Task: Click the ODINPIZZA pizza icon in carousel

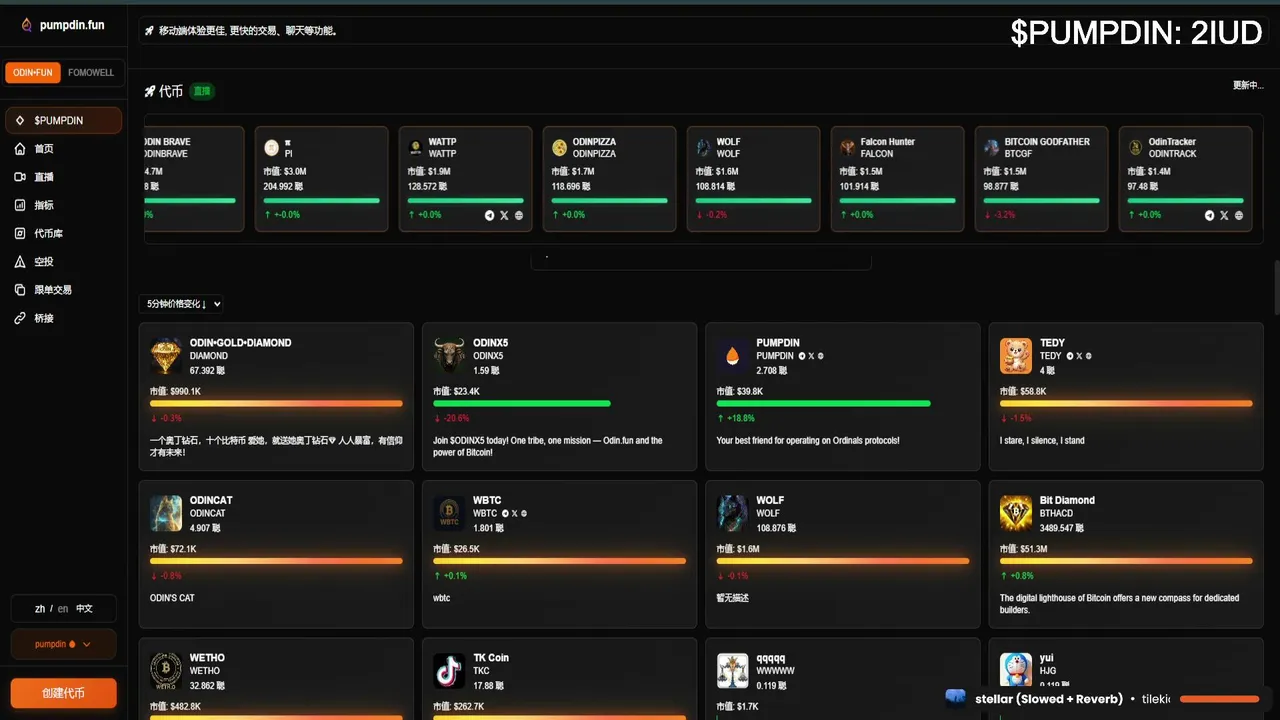Action: (x=560, y=147)
